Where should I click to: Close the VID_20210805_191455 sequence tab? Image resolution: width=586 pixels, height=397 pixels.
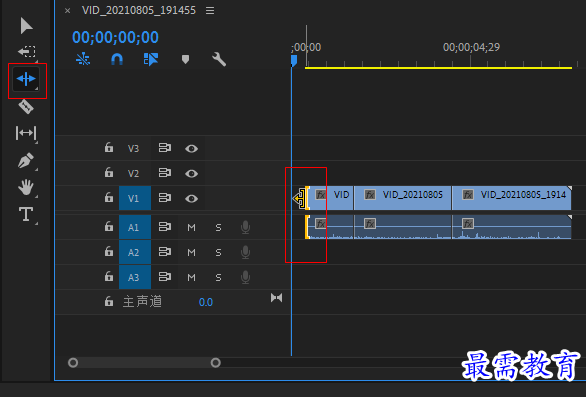click(67, 10)
